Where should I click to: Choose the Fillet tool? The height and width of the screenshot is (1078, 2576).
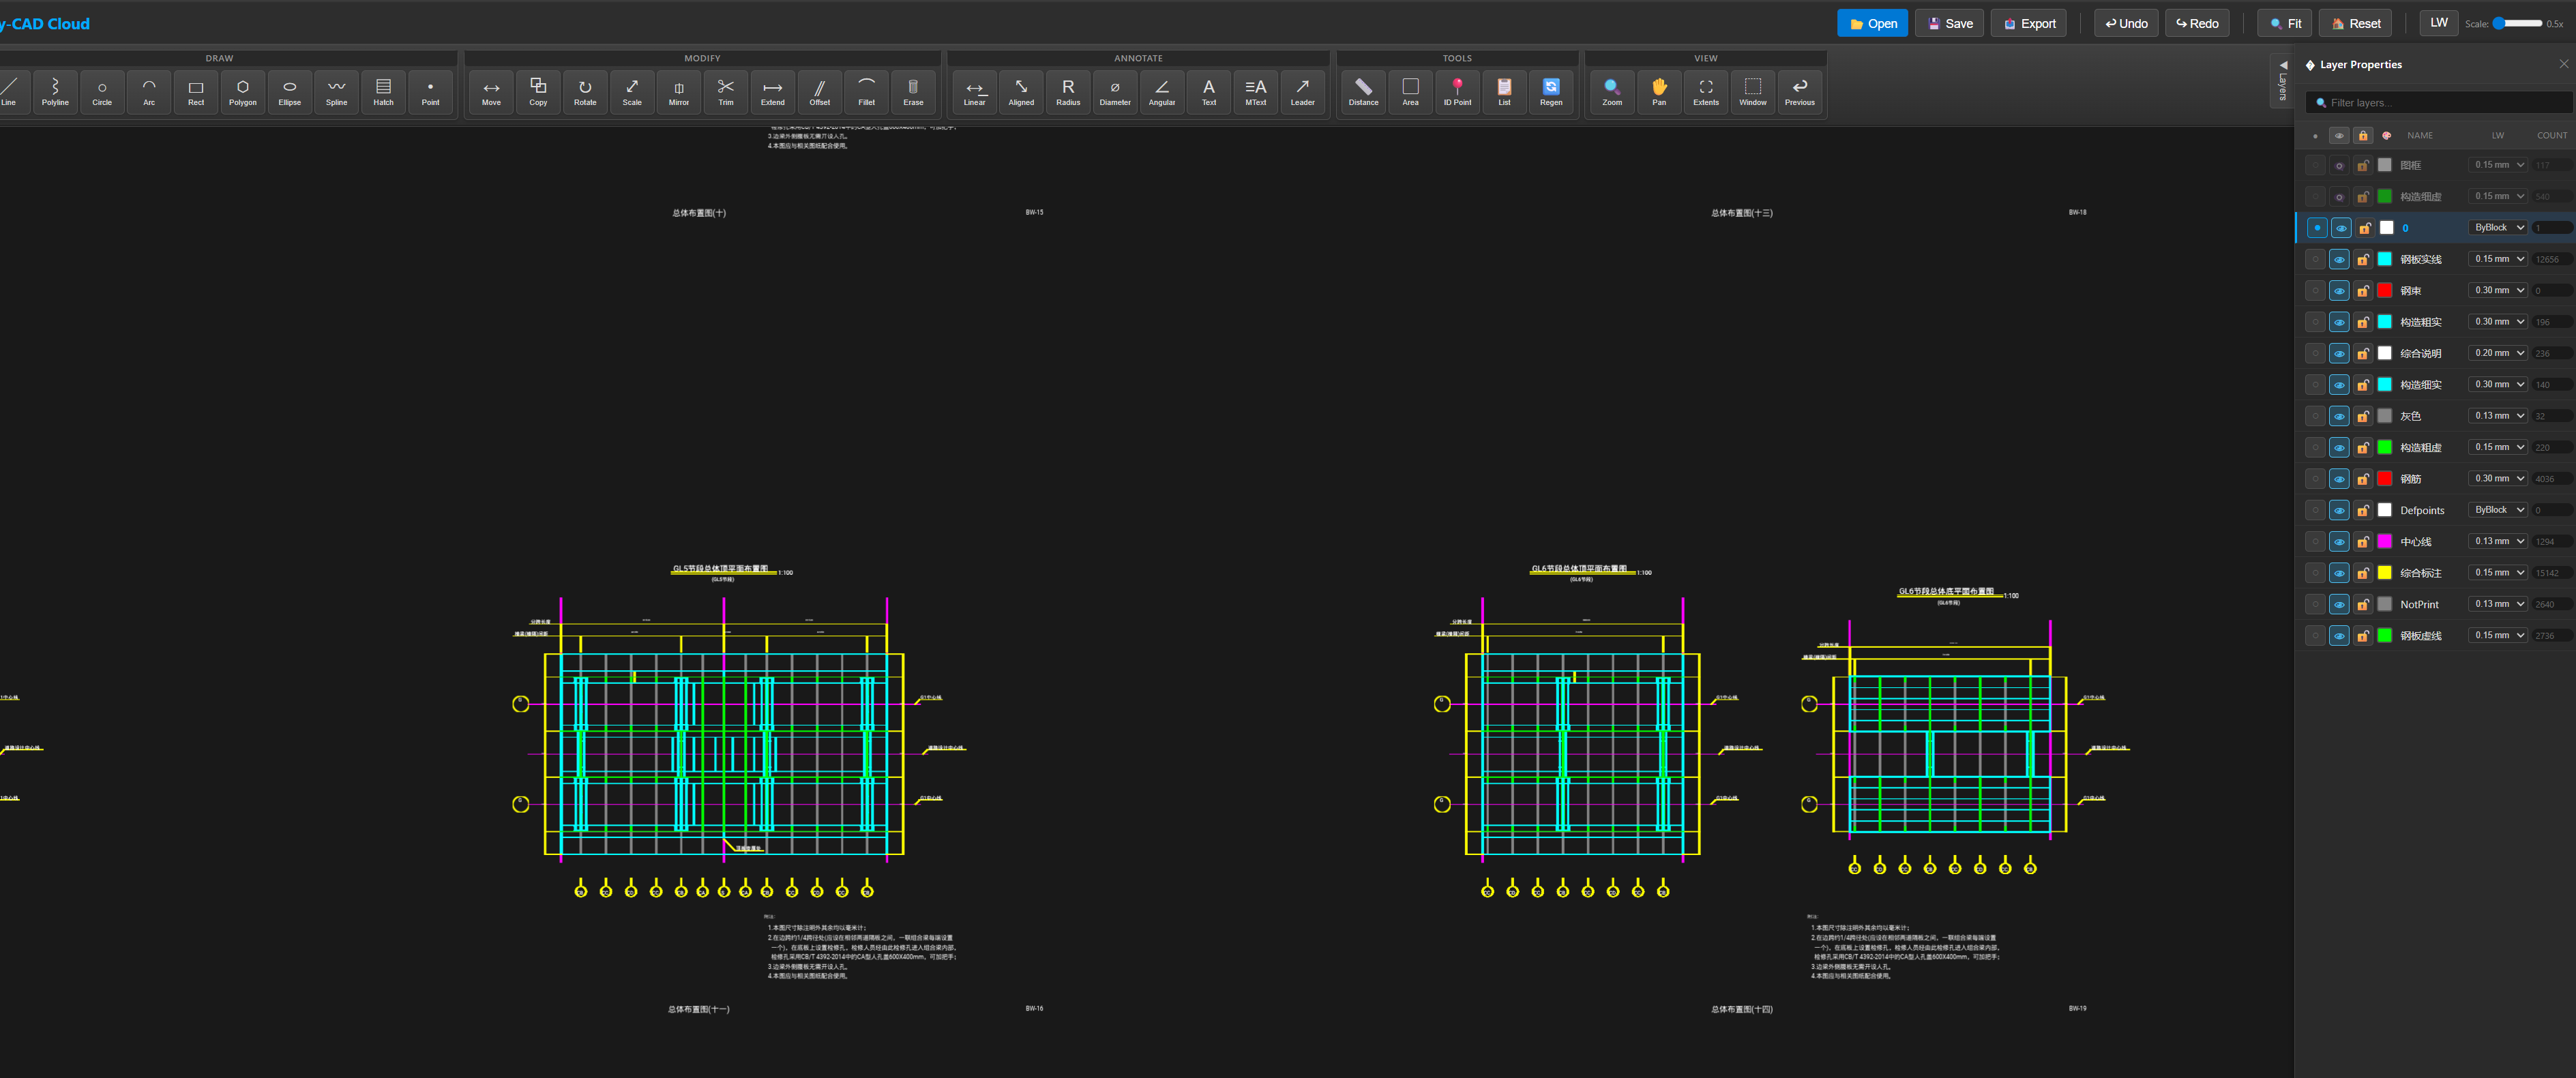click(866, 91)
